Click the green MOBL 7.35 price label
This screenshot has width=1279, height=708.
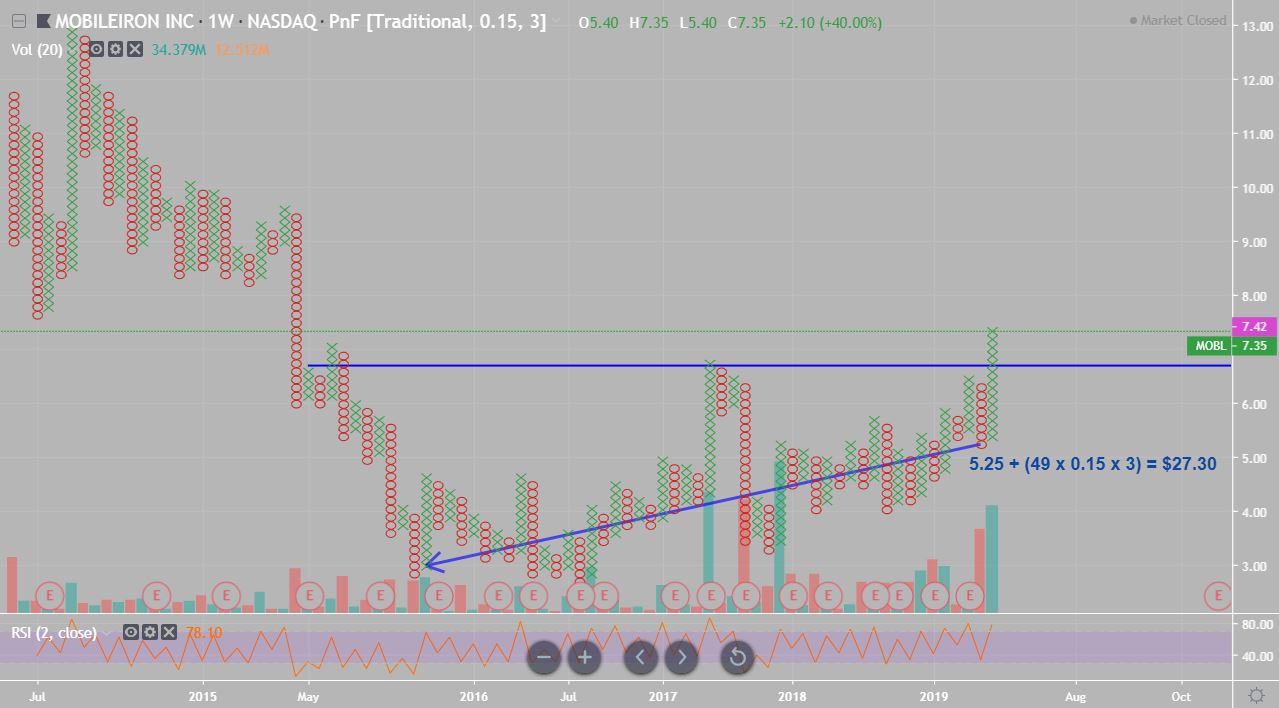[1231, 346]
